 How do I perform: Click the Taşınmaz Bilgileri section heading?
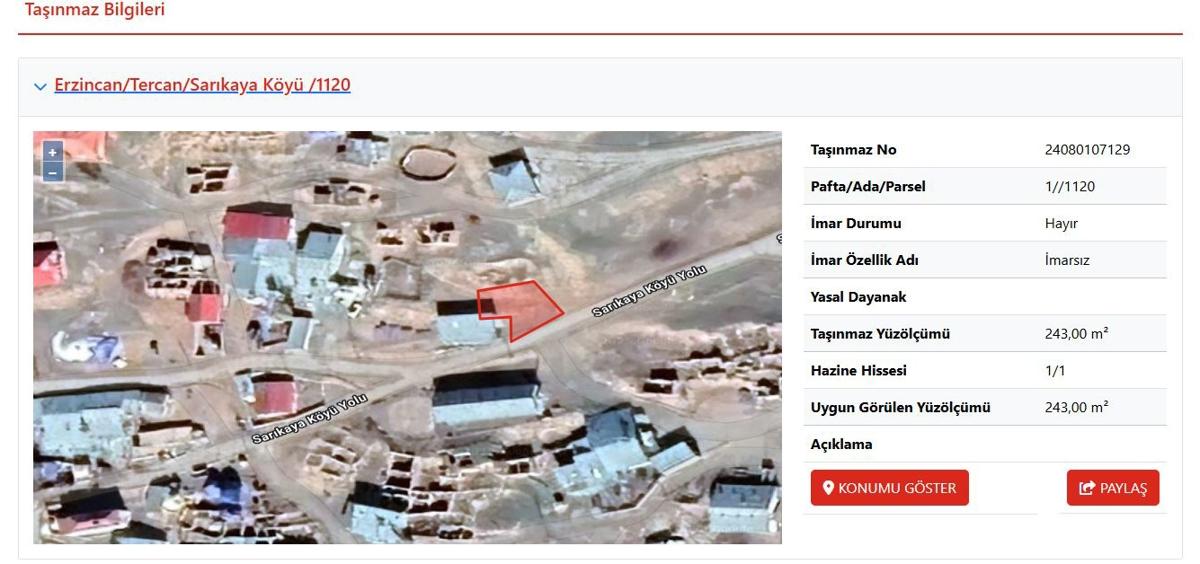pyautogui.click(x=95, y=10)
